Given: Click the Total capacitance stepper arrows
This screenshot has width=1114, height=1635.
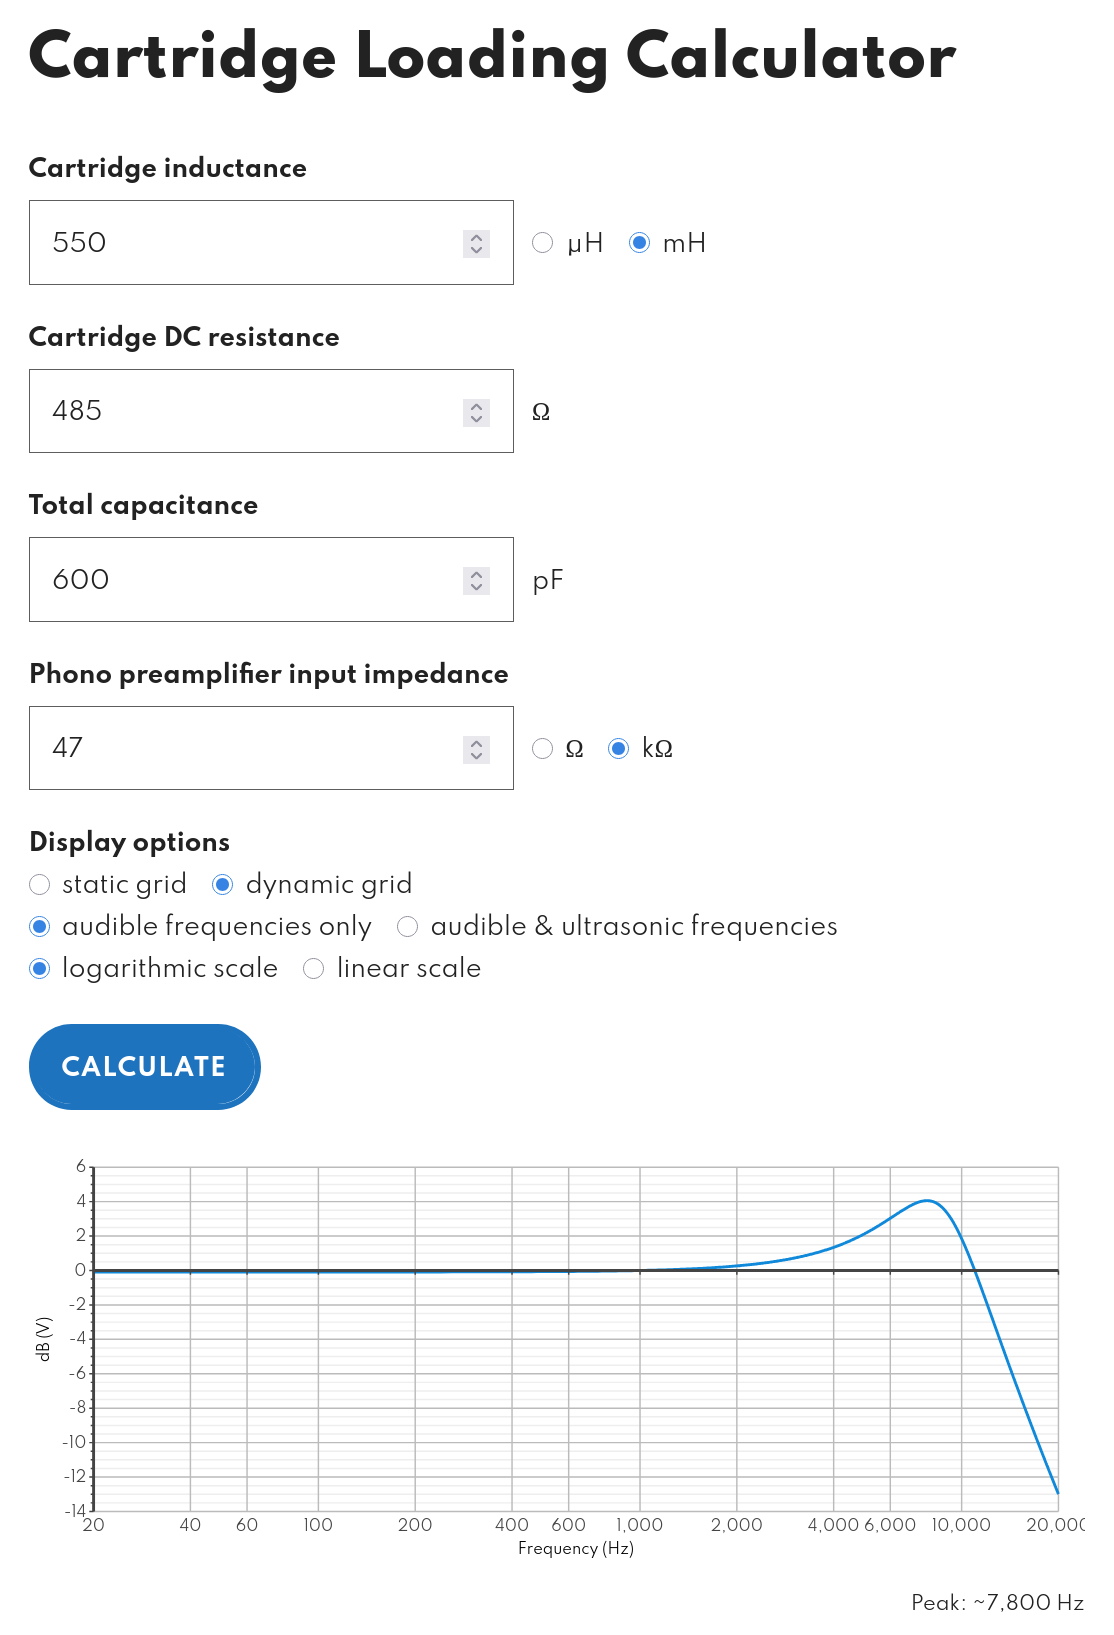Looking at the screenshot, I should point(476,580).
